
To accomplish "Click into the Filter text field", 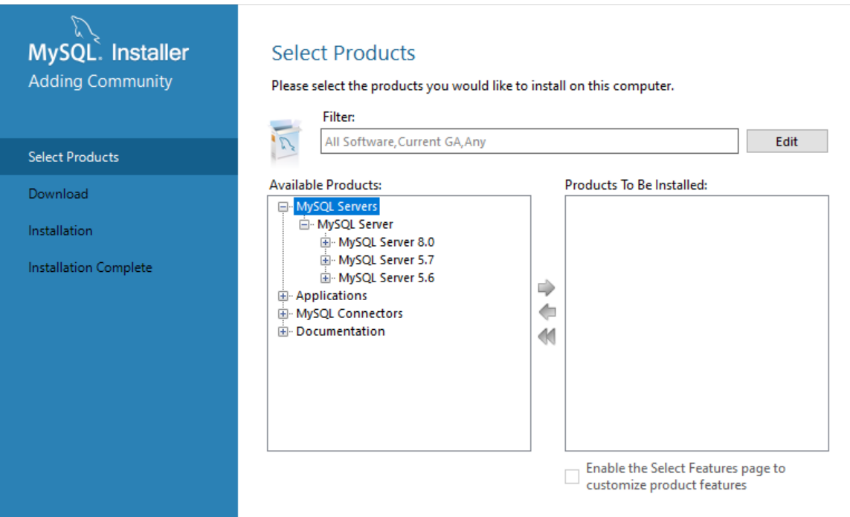I will pyautogui.click(x=529, y=141).
